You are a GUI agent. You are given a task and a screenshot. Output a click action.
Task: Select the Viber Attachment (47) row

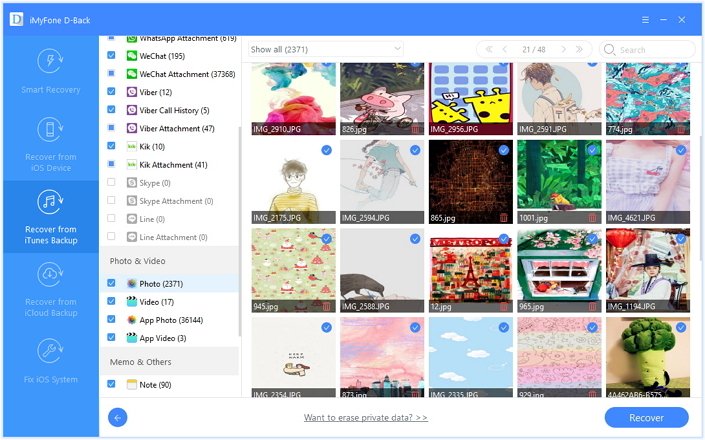[x=170, y=129]
